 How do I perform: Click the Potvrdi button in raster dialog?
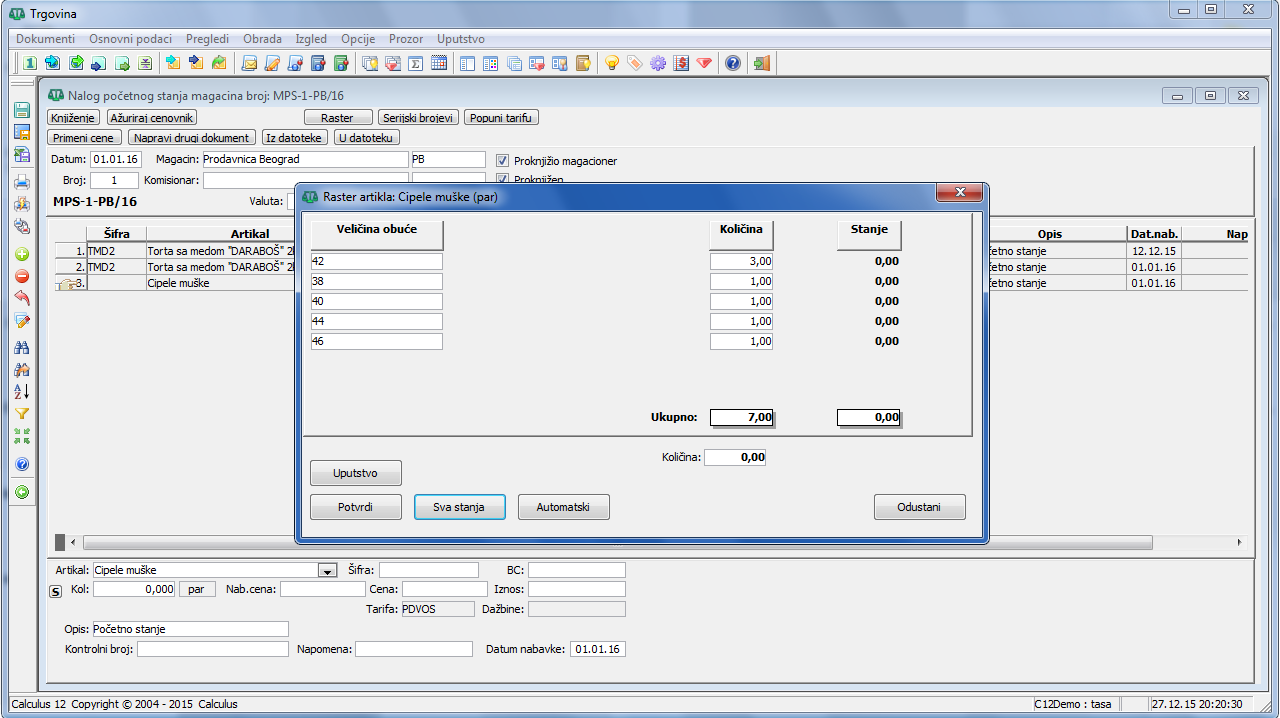[356, 507]
